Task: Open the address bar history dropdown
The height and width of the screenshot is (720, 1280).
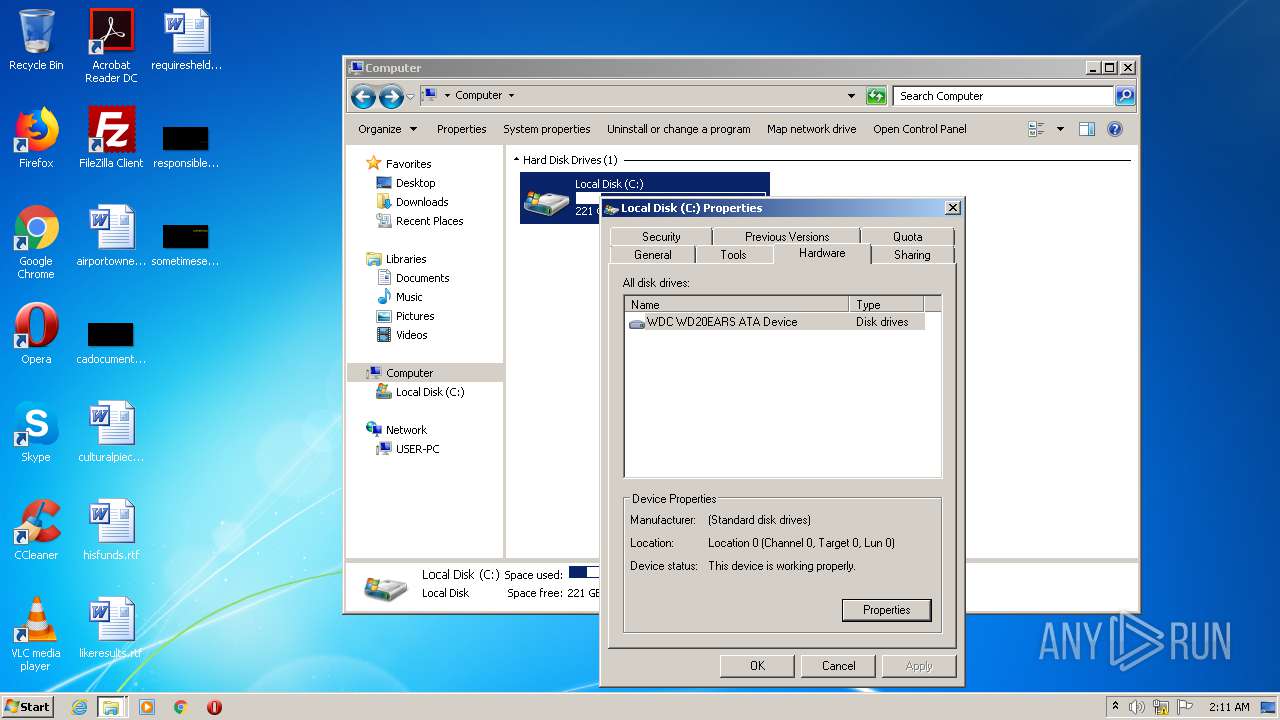Action: [851, 96]
